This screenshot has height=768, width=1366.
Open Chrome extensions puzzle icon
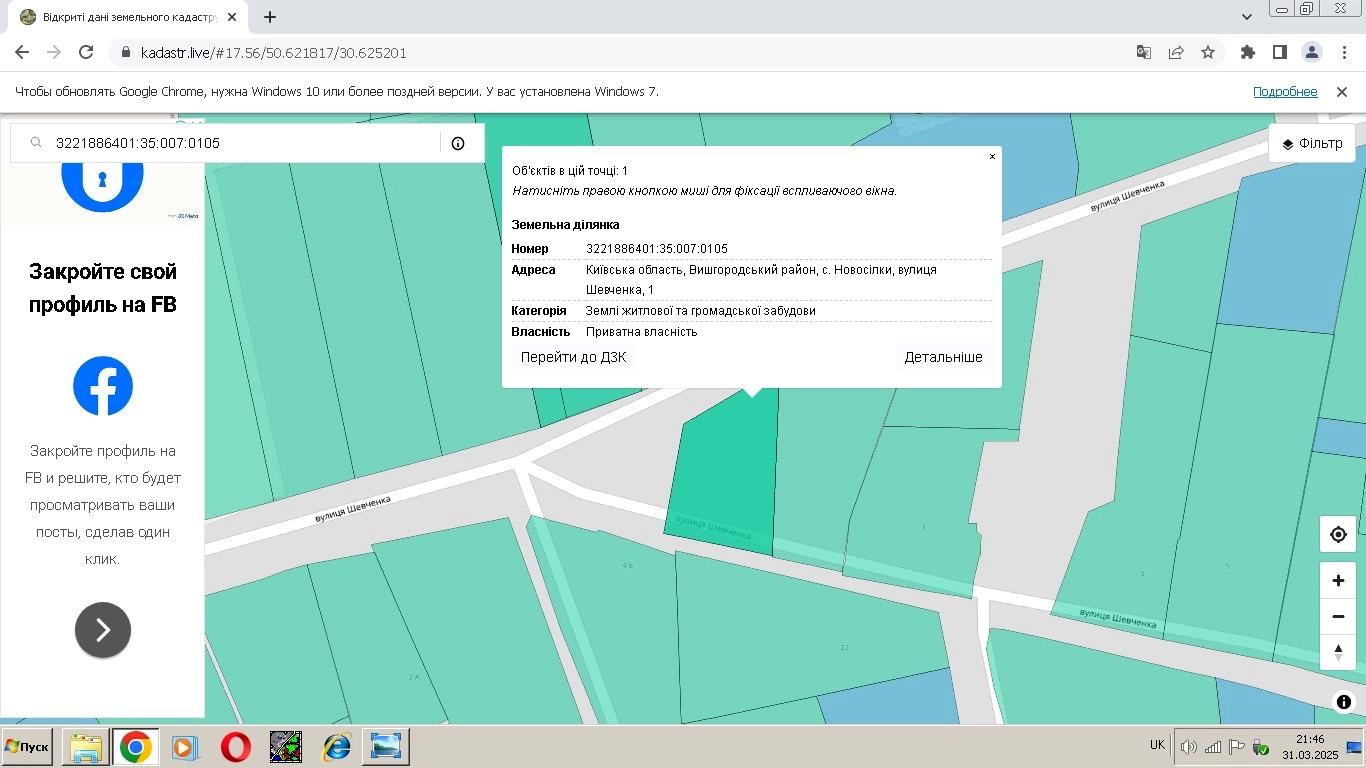tap(1248, 53)
